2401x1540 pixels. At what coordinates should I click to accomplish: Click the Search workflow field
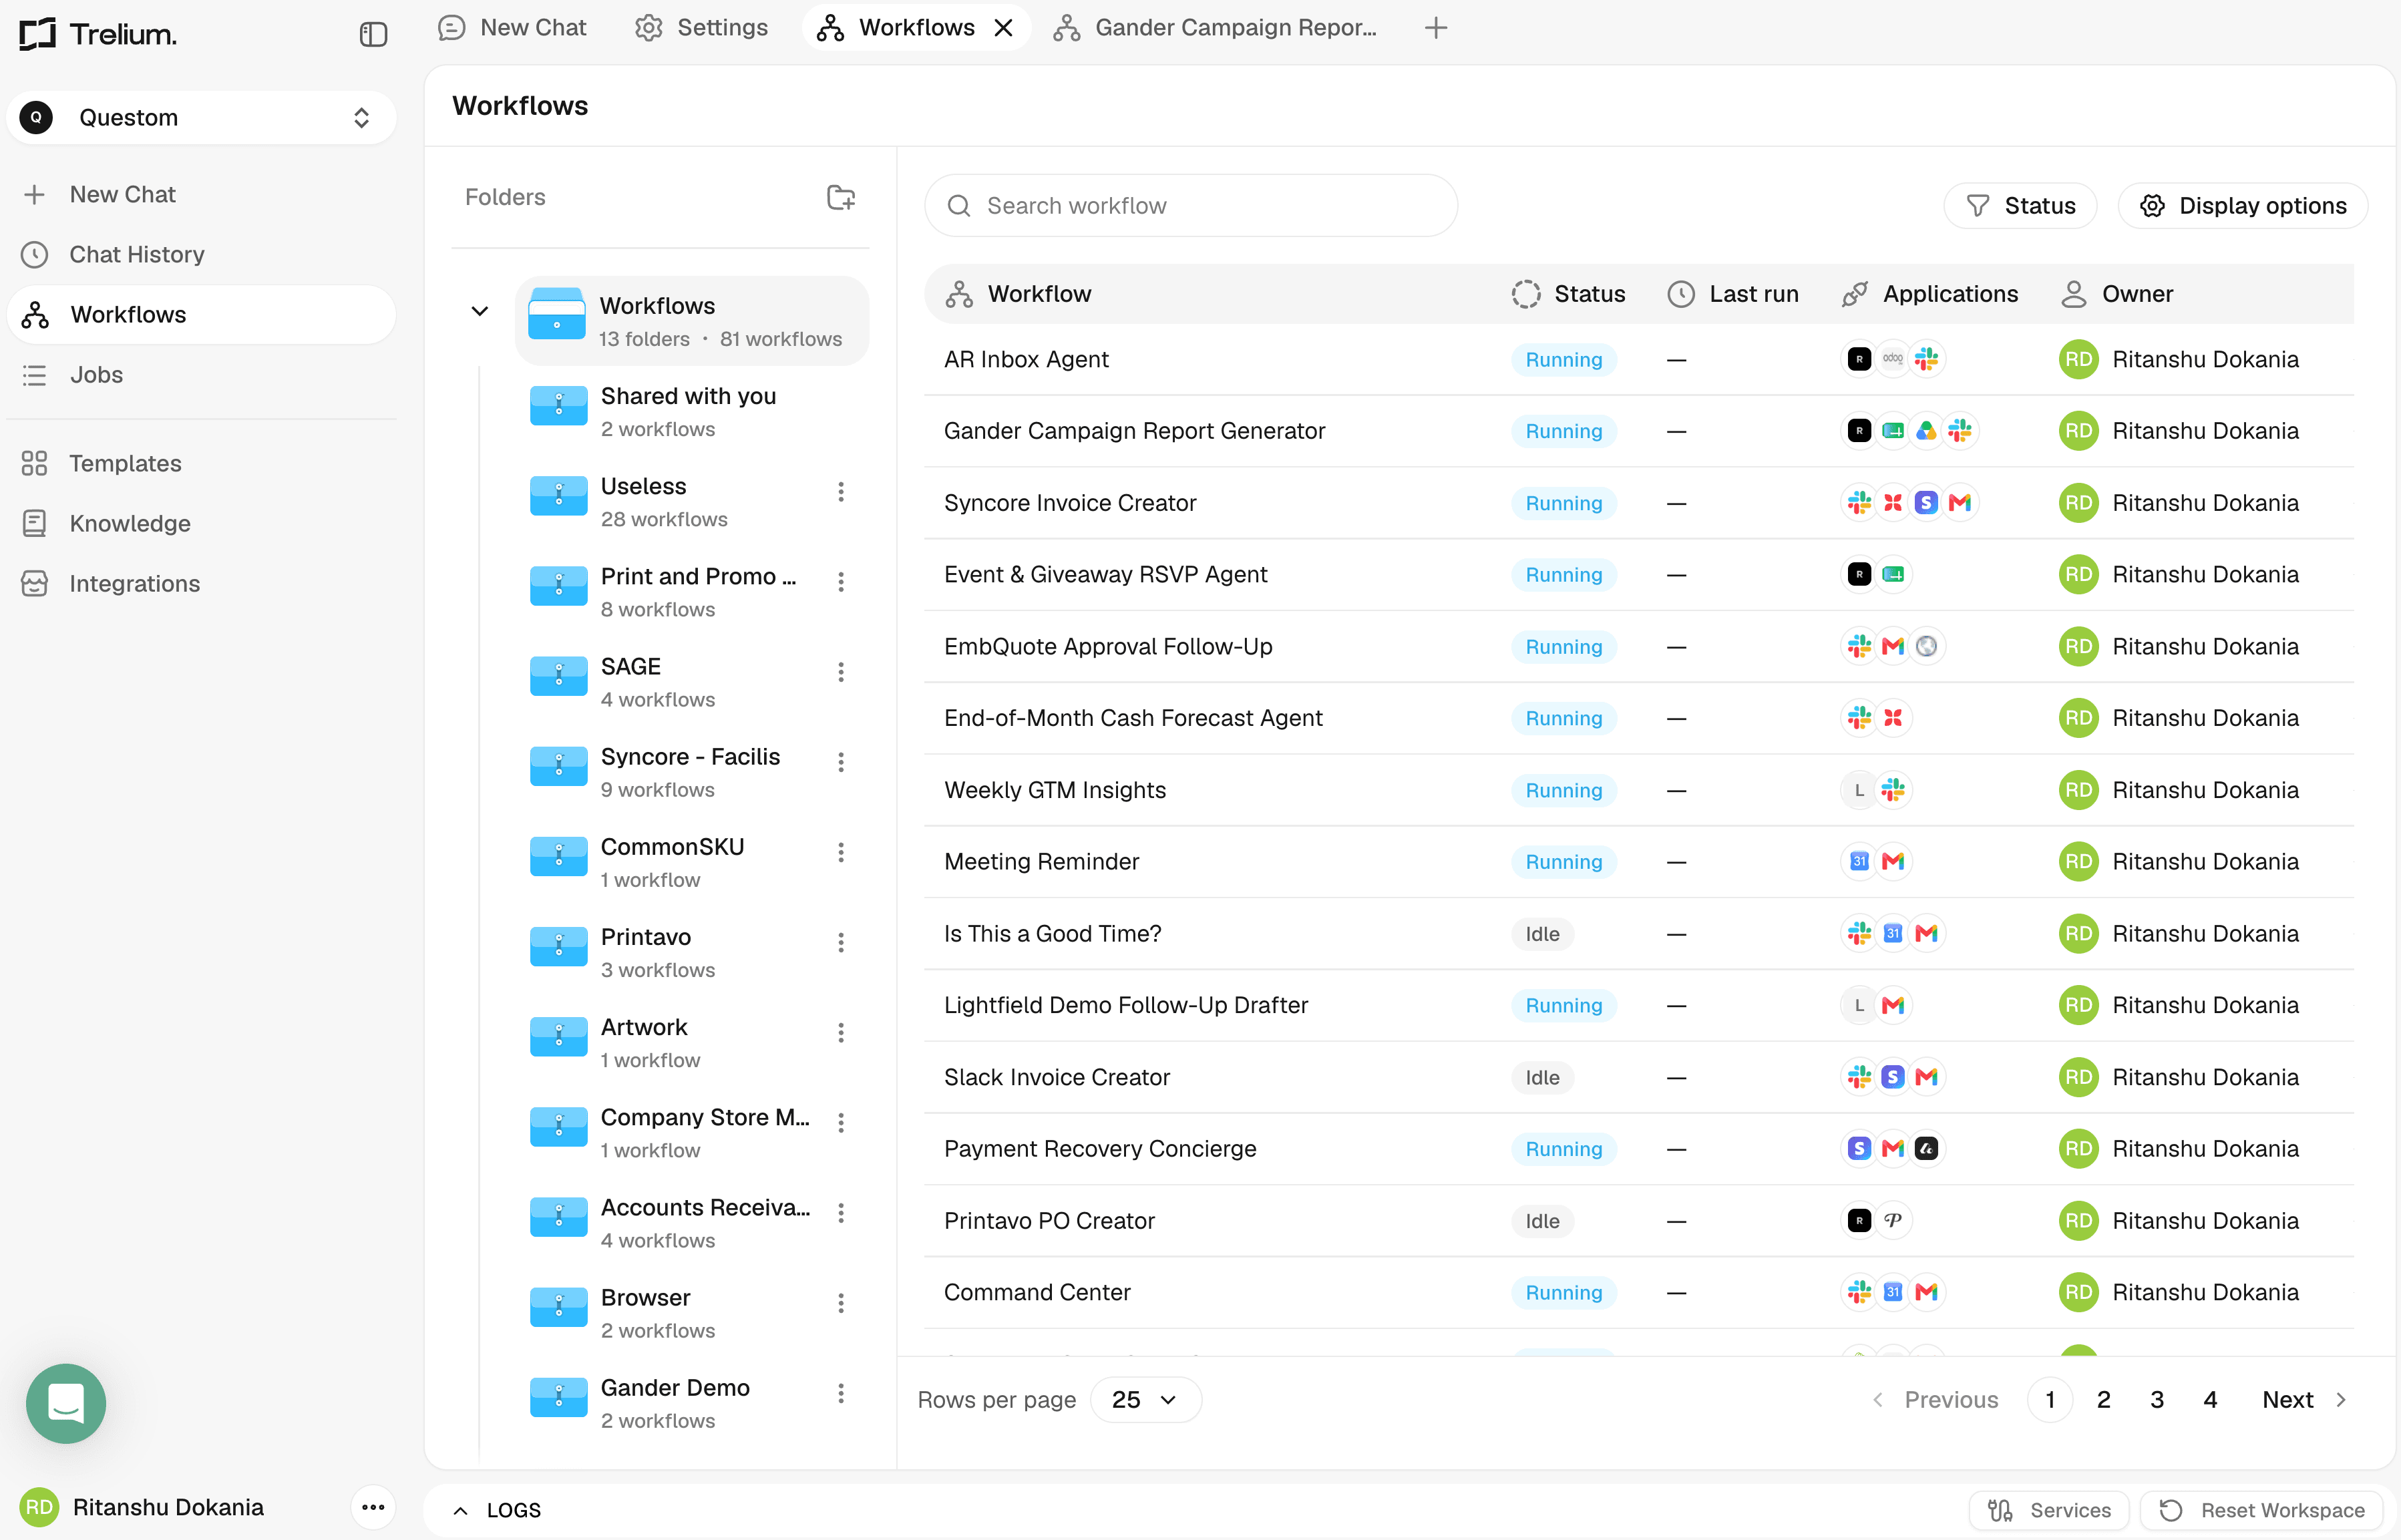pos(1191,206)
